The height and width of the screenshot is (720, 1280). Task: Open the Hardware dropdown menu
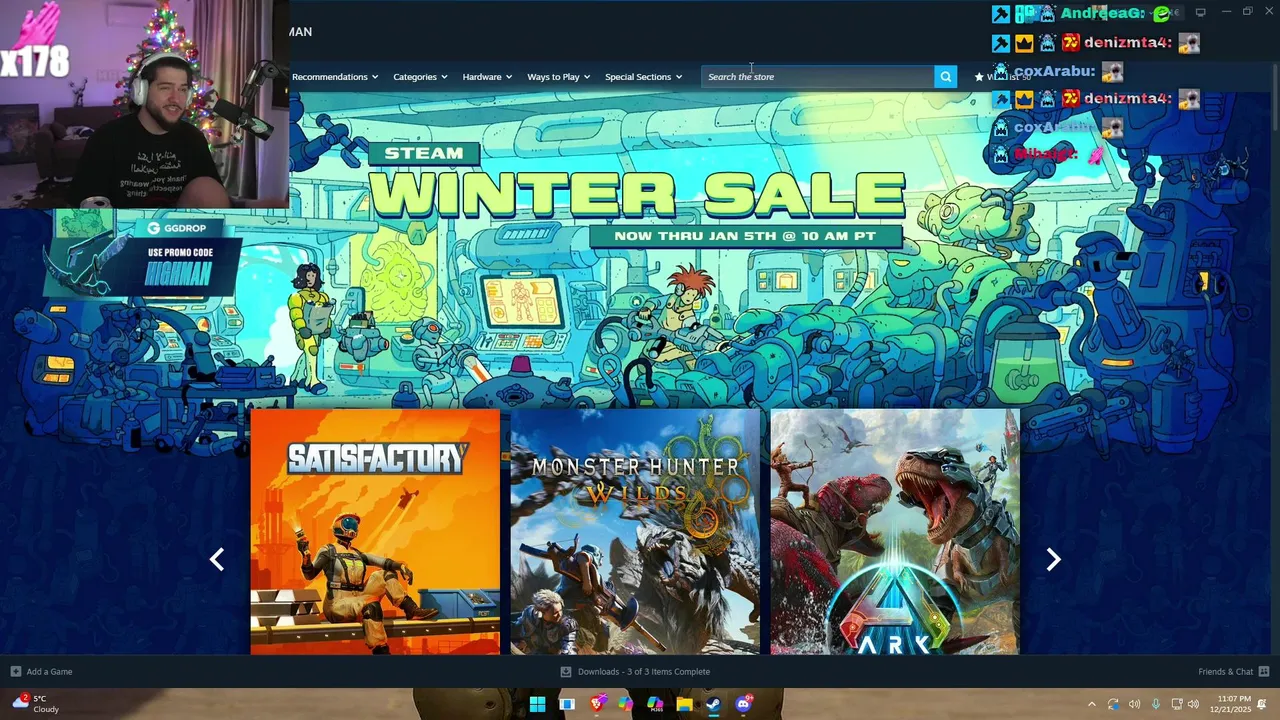tap(487, 77)
